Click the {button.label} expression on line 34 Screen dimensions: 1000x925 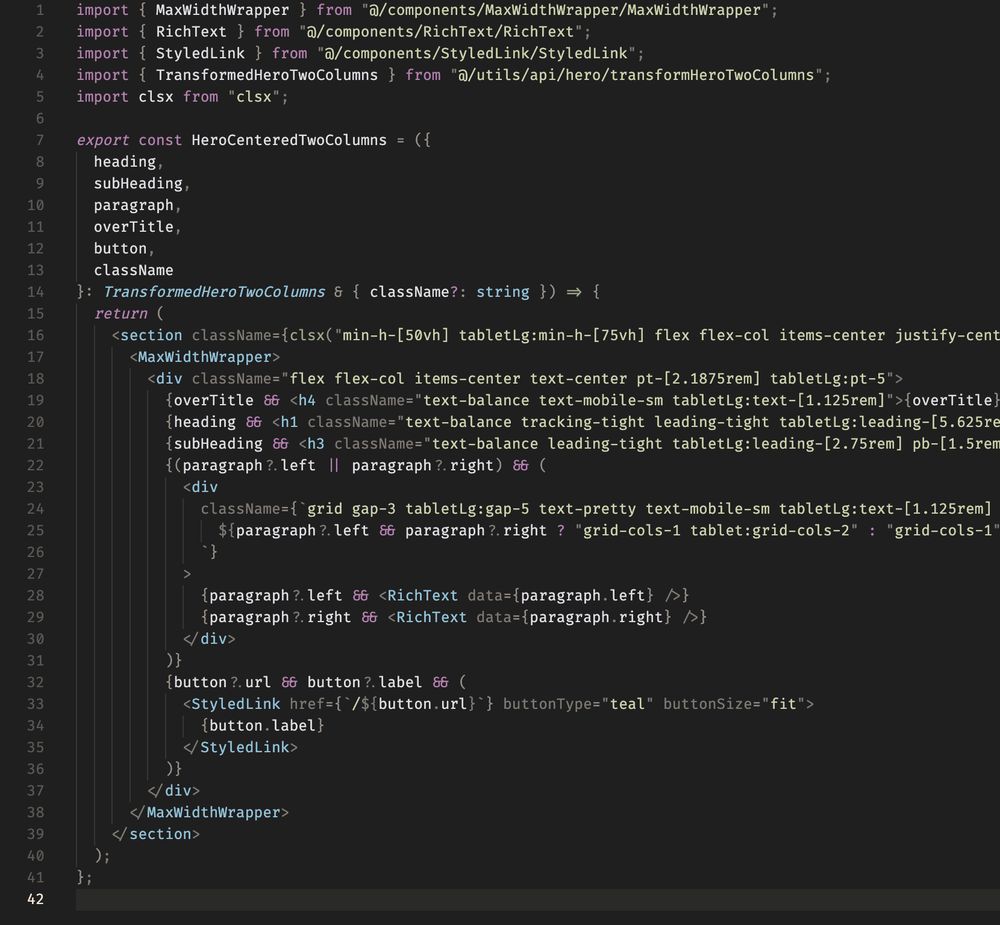[262, 726]
